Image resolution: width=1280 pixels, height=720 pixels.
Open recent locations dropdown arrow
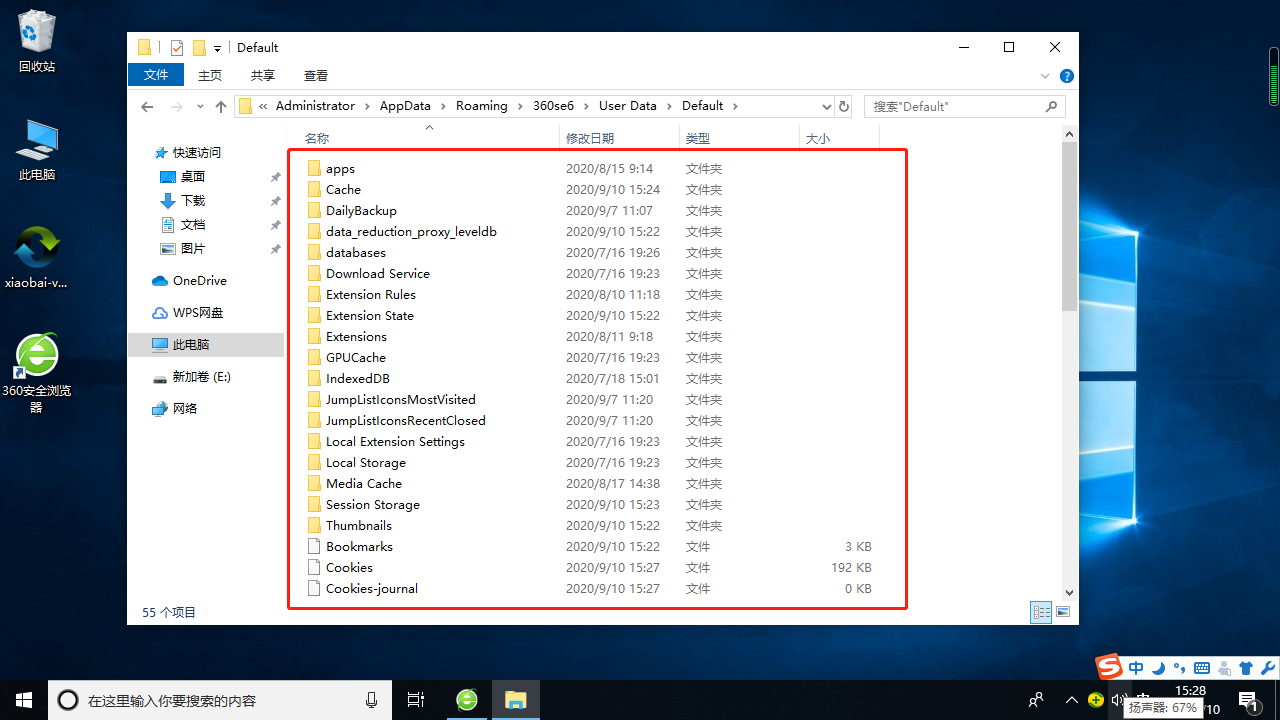pos(199,106)
